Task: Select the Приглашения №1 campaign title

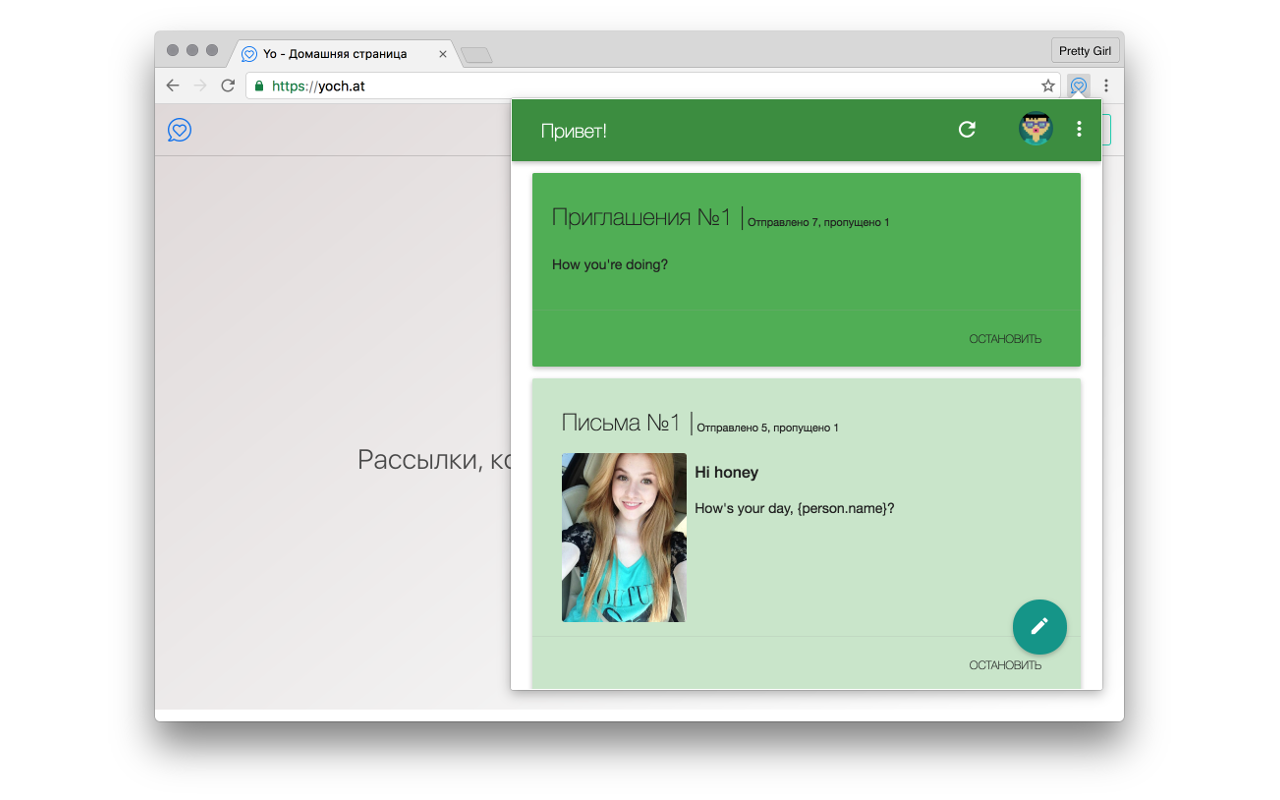Action: coord(641,214)
